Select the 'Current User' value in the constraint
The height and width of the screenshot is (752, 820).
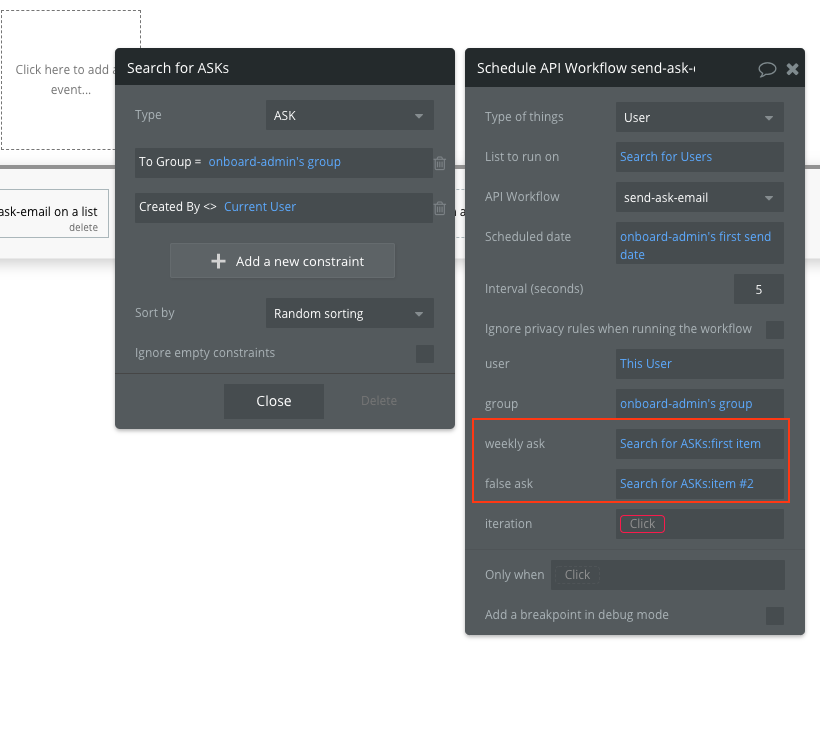(258, 207)
